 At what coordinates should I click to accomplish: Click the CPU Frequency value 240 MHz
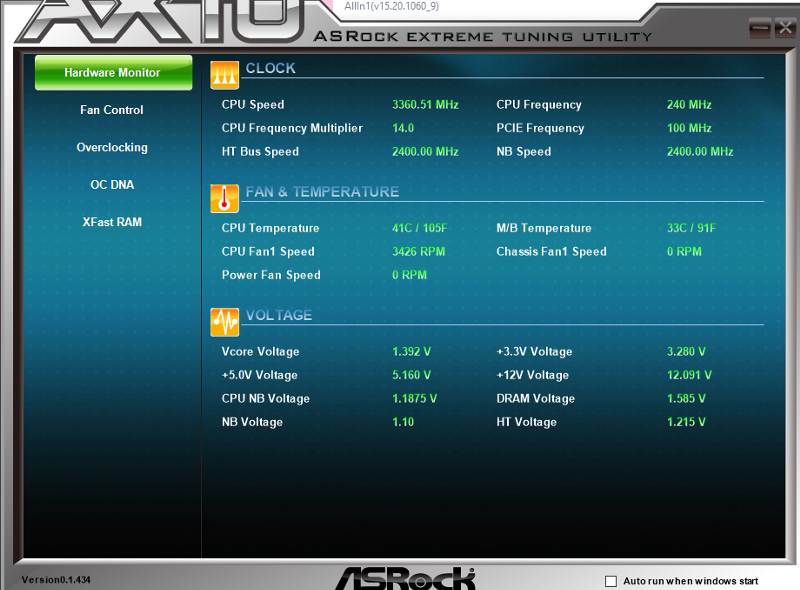[x=689, y=105]
